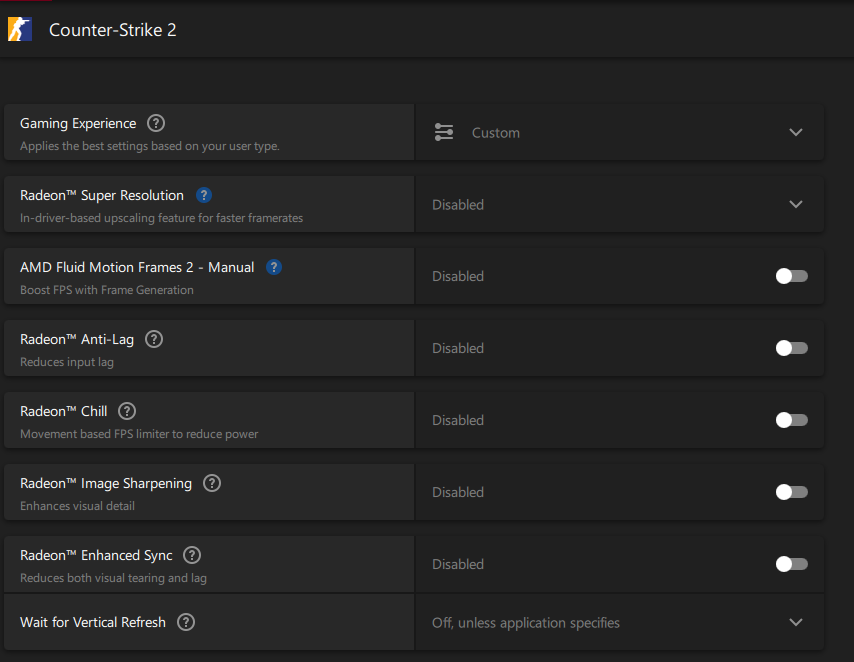Screen dimensions: 854x662
Task: Turn on the Radeon Anti-Lag switch
Action: (x=791, y=348)
